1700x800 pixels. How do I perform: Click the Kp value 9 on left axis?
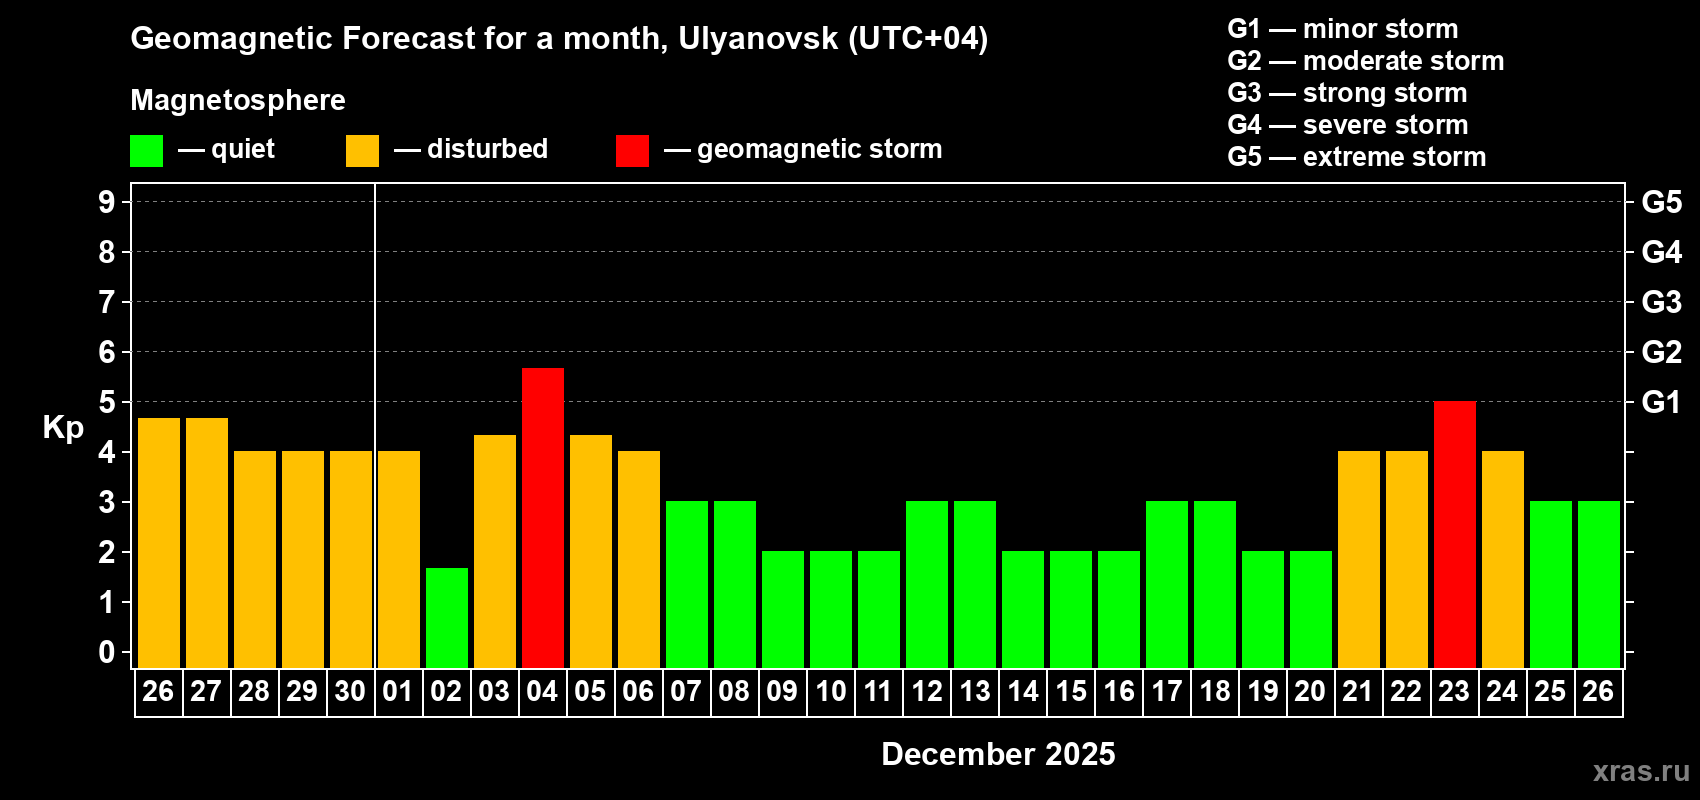pos(107,202)
